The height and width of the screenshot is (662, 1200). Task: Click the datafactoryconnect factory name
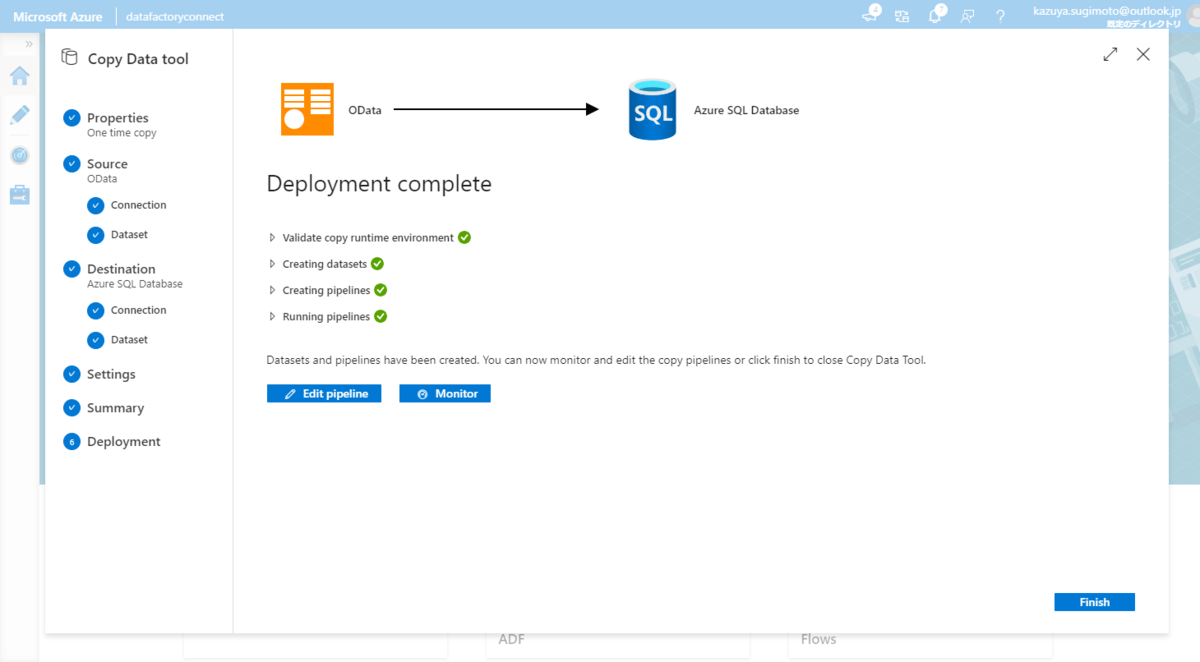click(x=175, y=17)
